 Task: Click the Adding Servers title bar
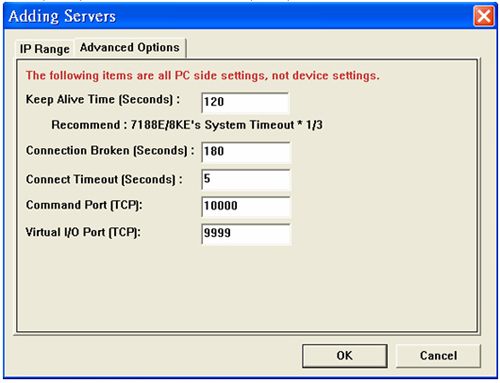[233, 16]
